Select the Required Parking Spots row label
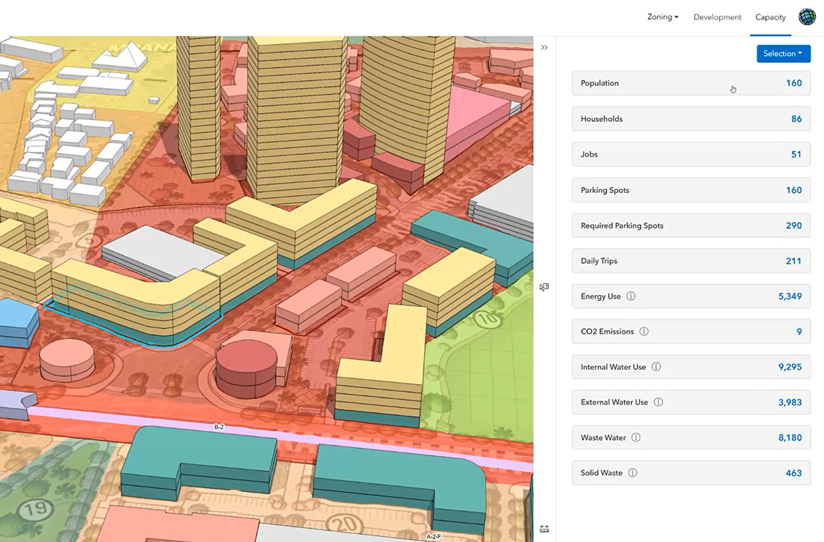Image resolution: width=824 pixels, height=542 pixels. (622, 226)
